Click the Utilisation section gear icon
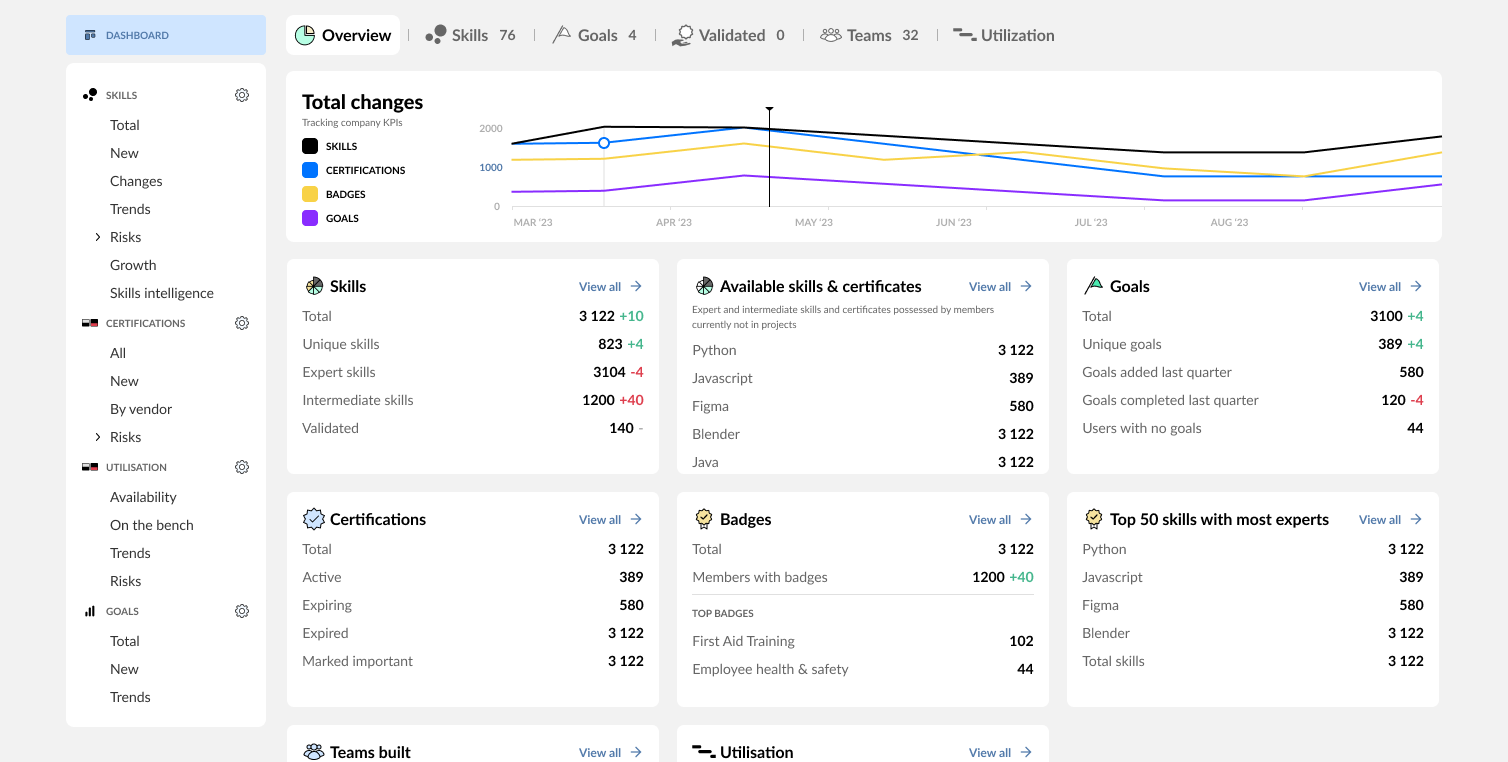This screenshot has width=1508, height=762. coord(242,467)
